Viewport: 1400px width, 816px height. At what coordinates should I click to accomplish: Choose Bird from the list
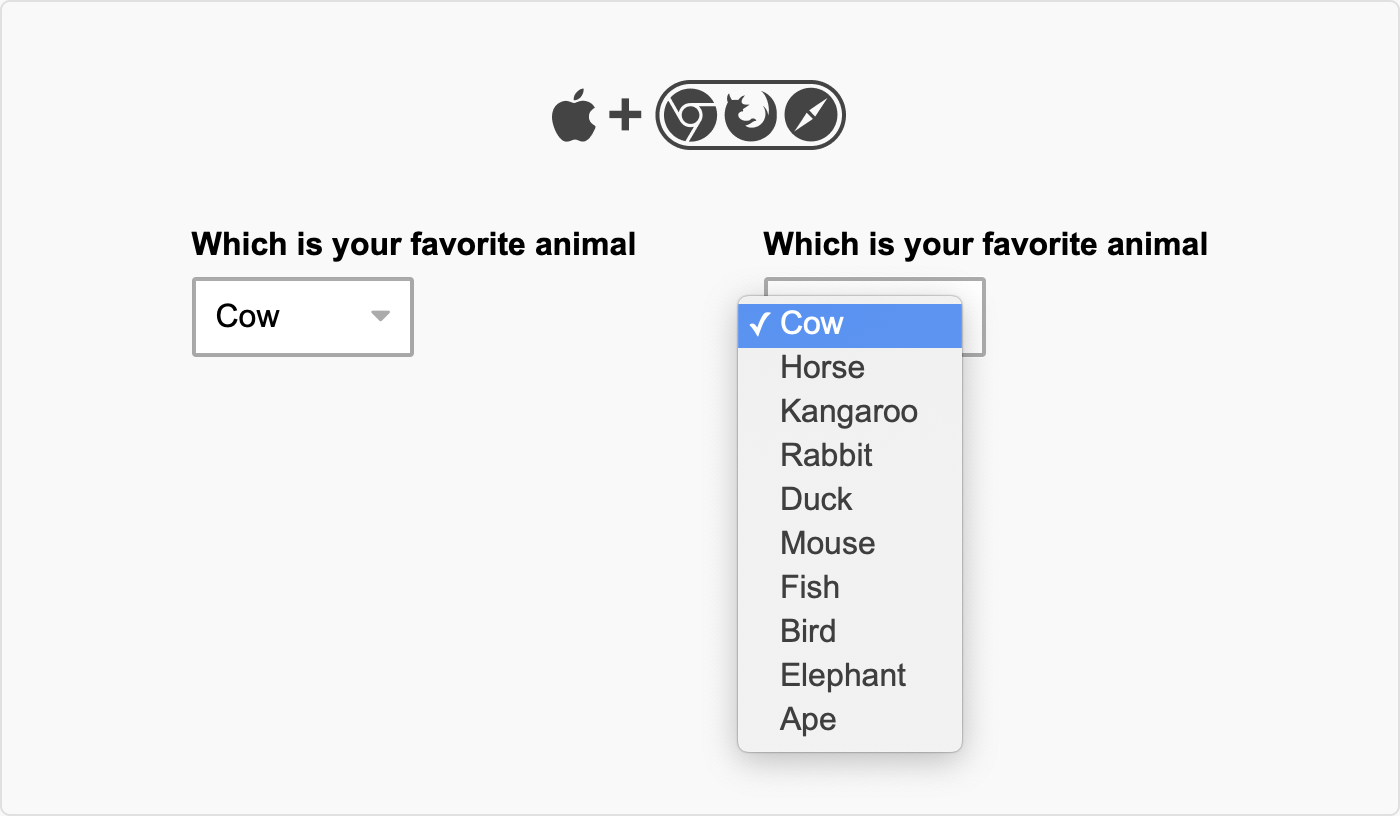tap(850, 631)
